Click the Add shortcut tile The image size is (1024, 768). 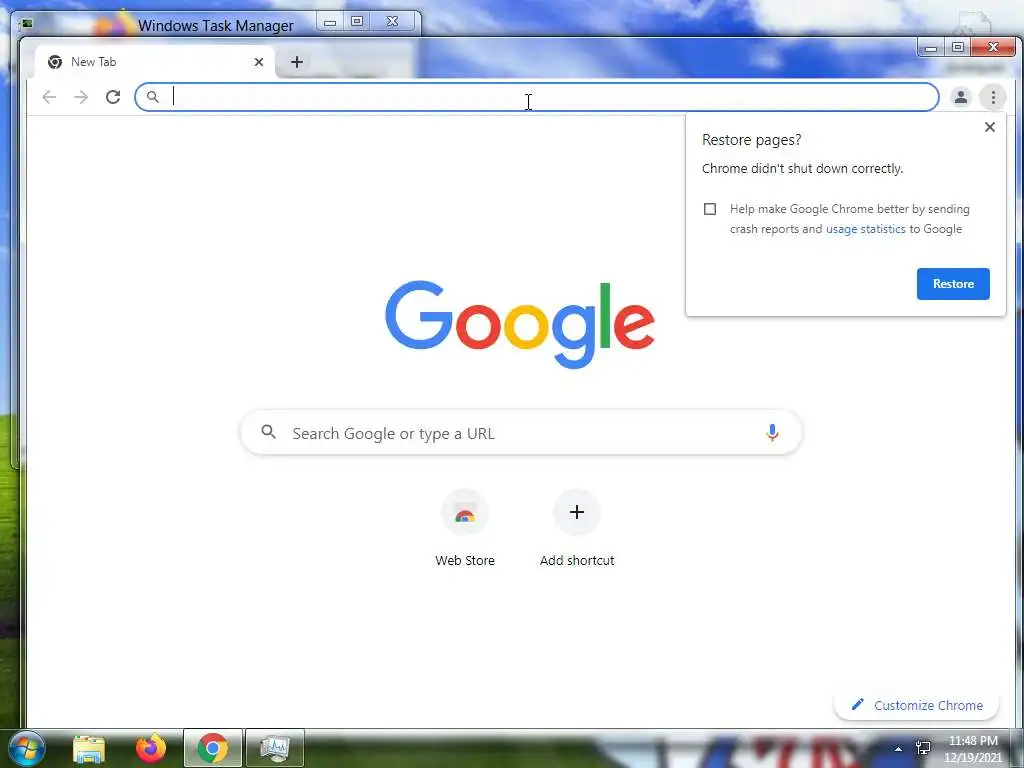(577, 528)
